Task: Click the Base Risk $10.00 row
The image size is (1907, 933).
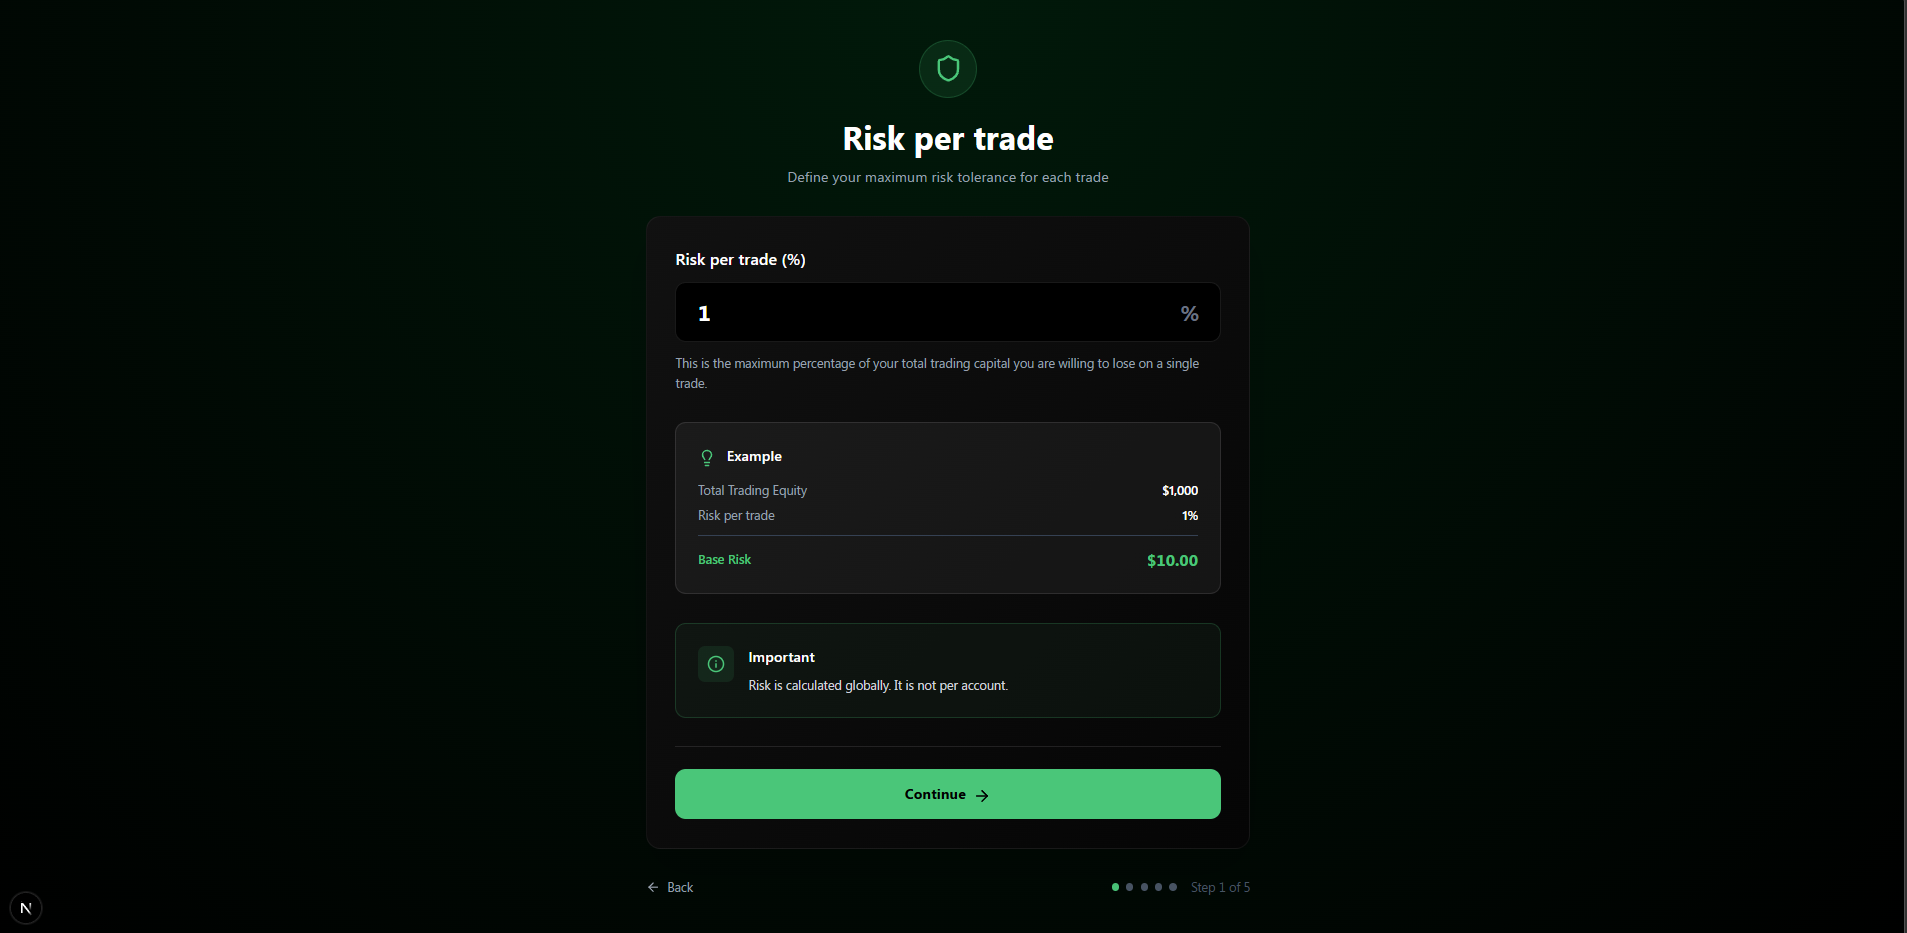Action: [947, 560]
